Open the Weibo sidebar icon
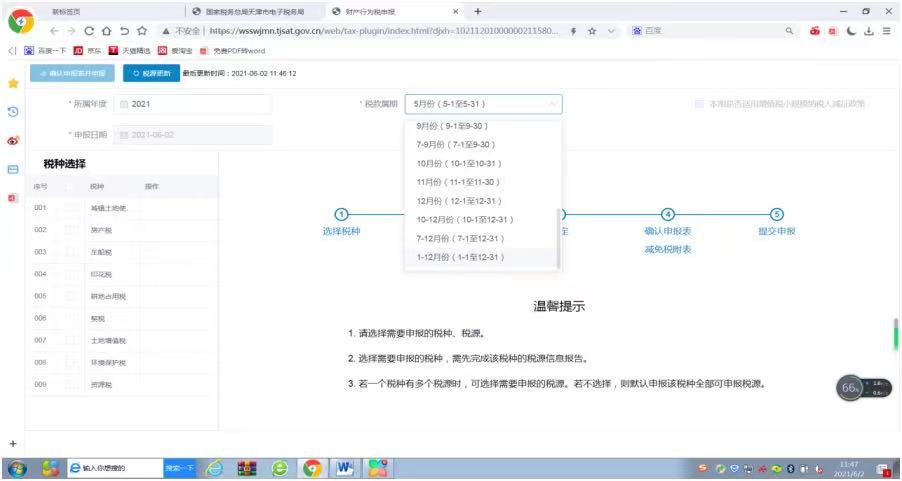 coord(13,140)
